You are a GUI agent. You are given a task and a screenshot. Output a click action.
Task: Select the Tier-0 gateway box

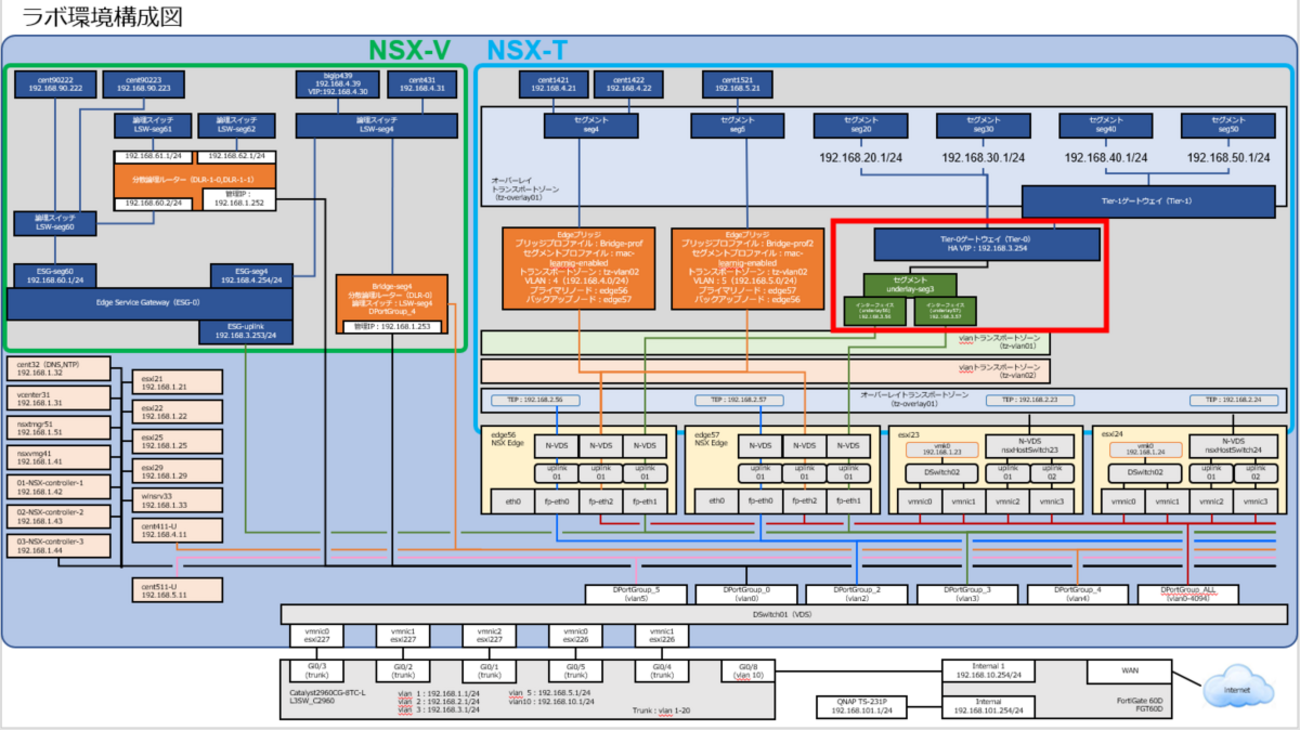coord(987,245)
